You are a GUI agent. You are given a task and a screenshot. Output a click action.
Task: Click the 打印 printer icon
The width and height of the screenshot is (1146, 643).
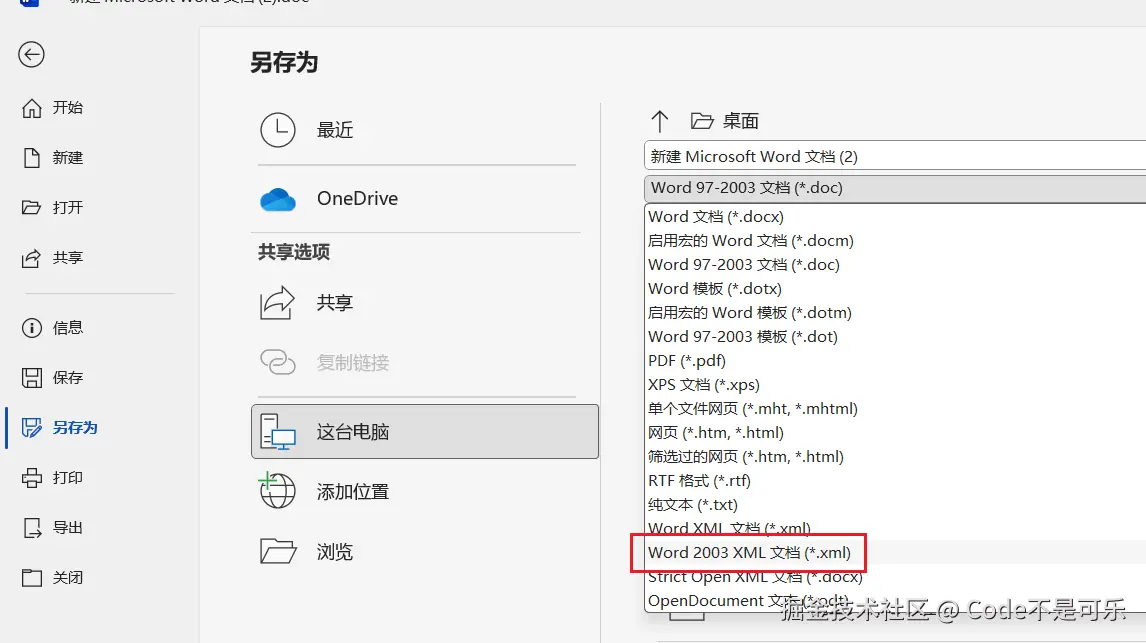31,478
